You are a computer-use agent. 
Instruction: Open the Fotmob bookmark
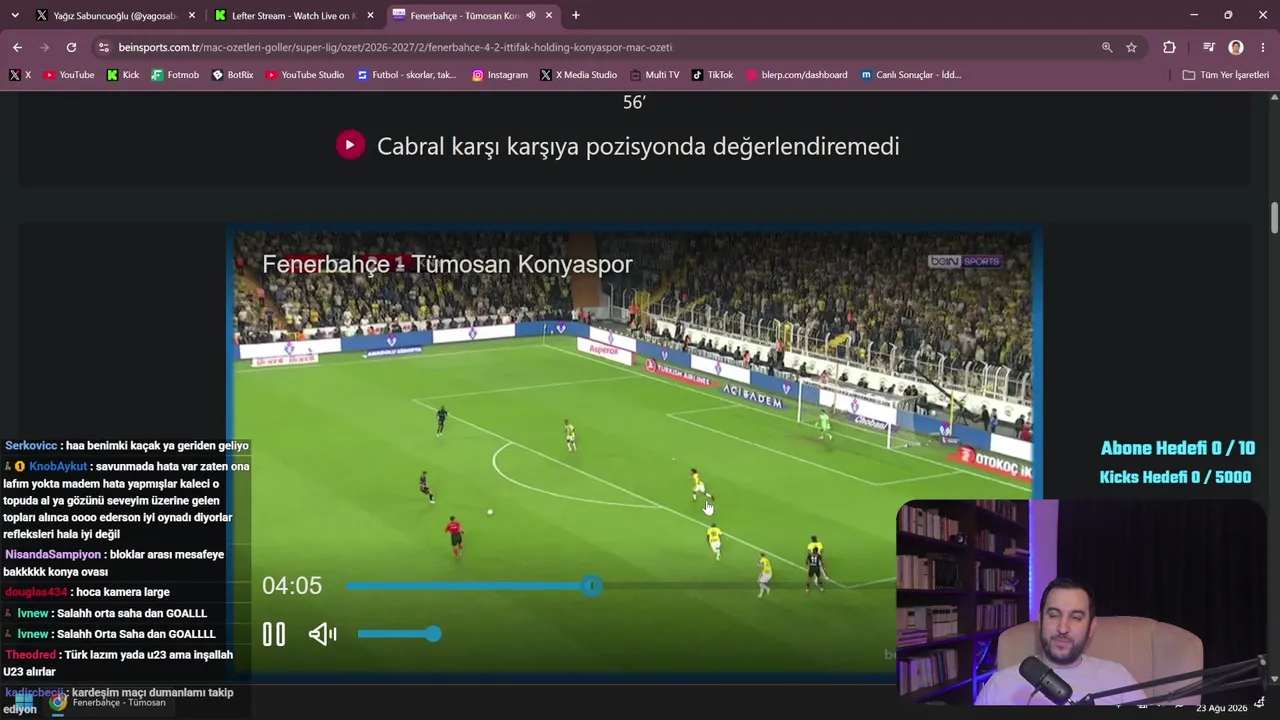(175, 75)
